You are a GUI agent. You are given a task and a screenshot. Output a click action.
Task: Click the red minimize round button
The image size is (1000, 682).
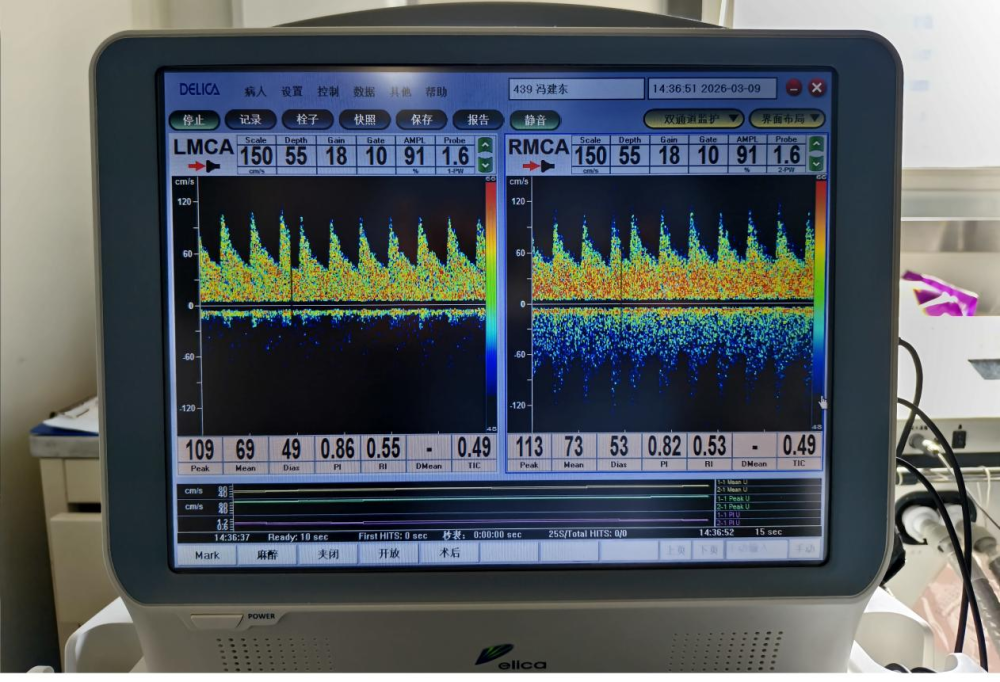[793, 88]
